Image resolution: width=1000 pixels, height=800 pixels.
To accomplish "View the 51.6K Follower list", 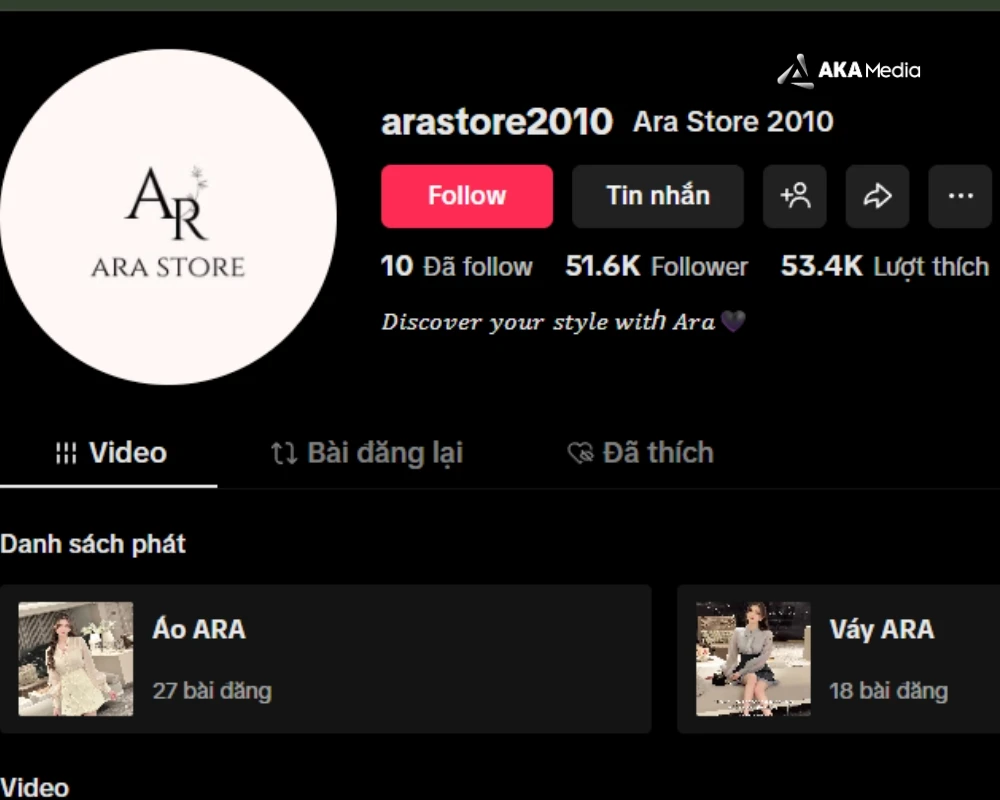I will pos(656,267).
